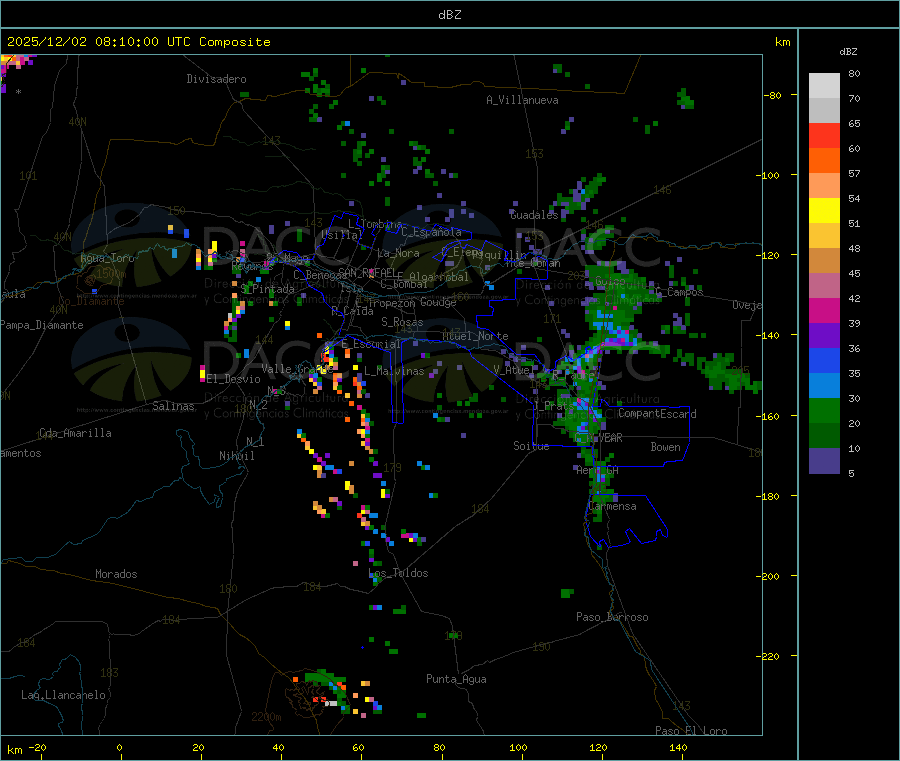Click the Lag_Llancanelo label

point(64,695)
